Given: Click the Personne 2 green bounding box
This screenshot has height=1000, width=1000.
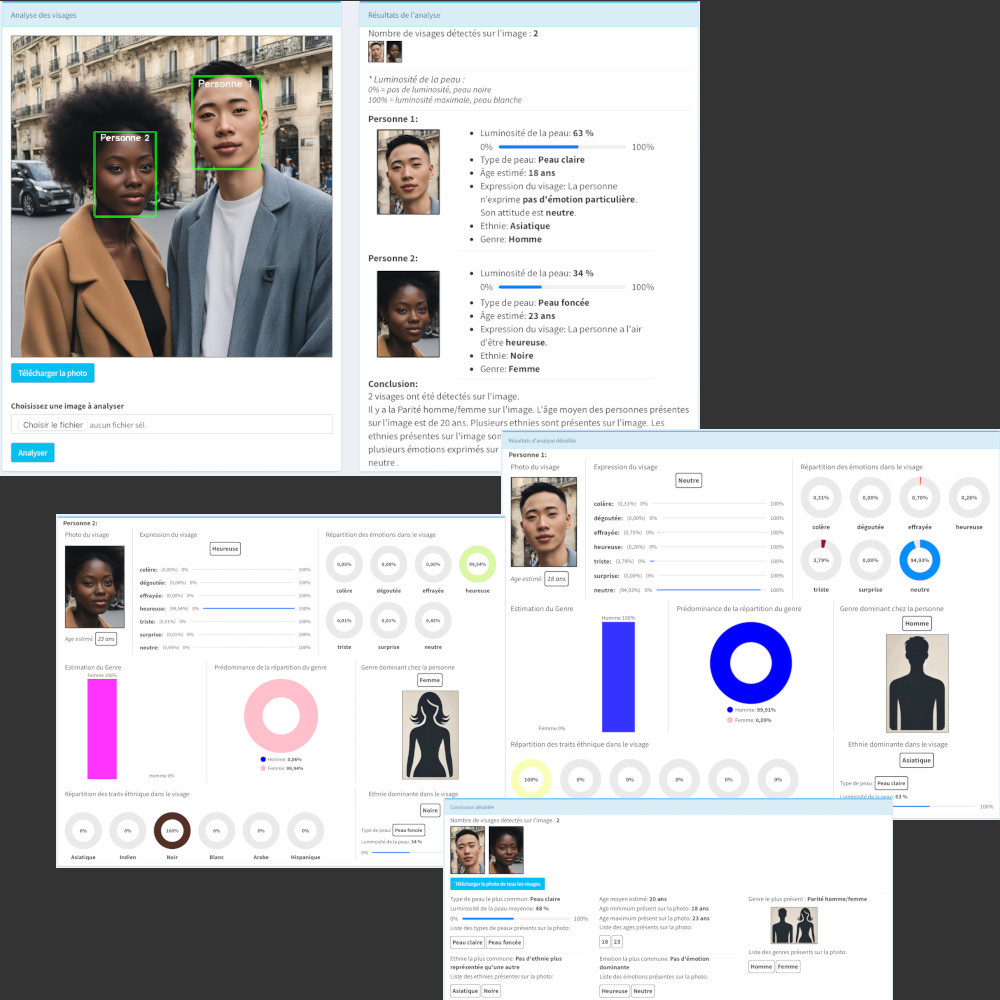Looking at the screenshot, I should pos(125,175).
